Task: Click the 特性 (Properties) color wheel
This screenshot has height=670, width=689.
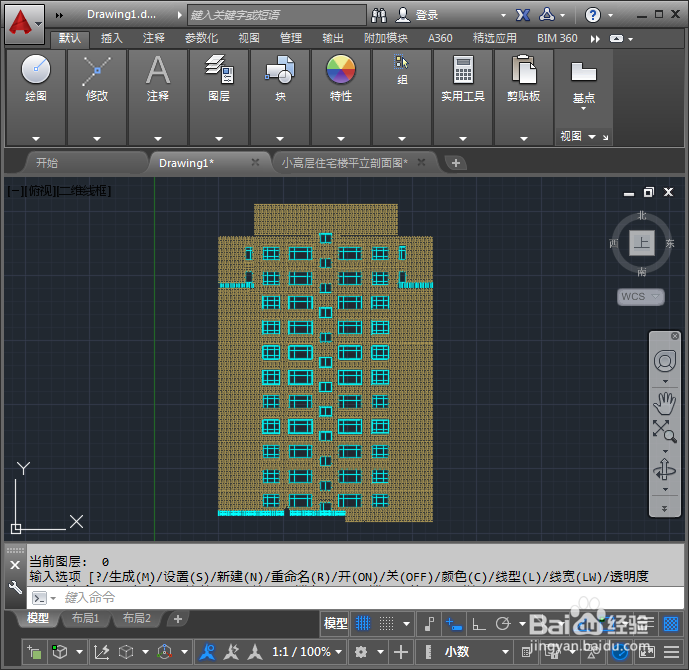Action: pyautogui.click(x=341, y=71)
